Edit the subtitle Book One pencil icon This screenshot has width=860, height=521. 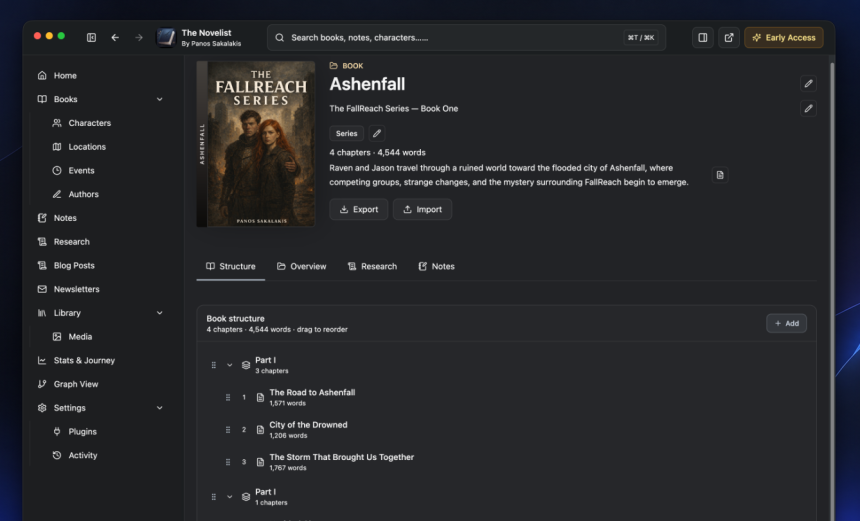coord(808,108)
